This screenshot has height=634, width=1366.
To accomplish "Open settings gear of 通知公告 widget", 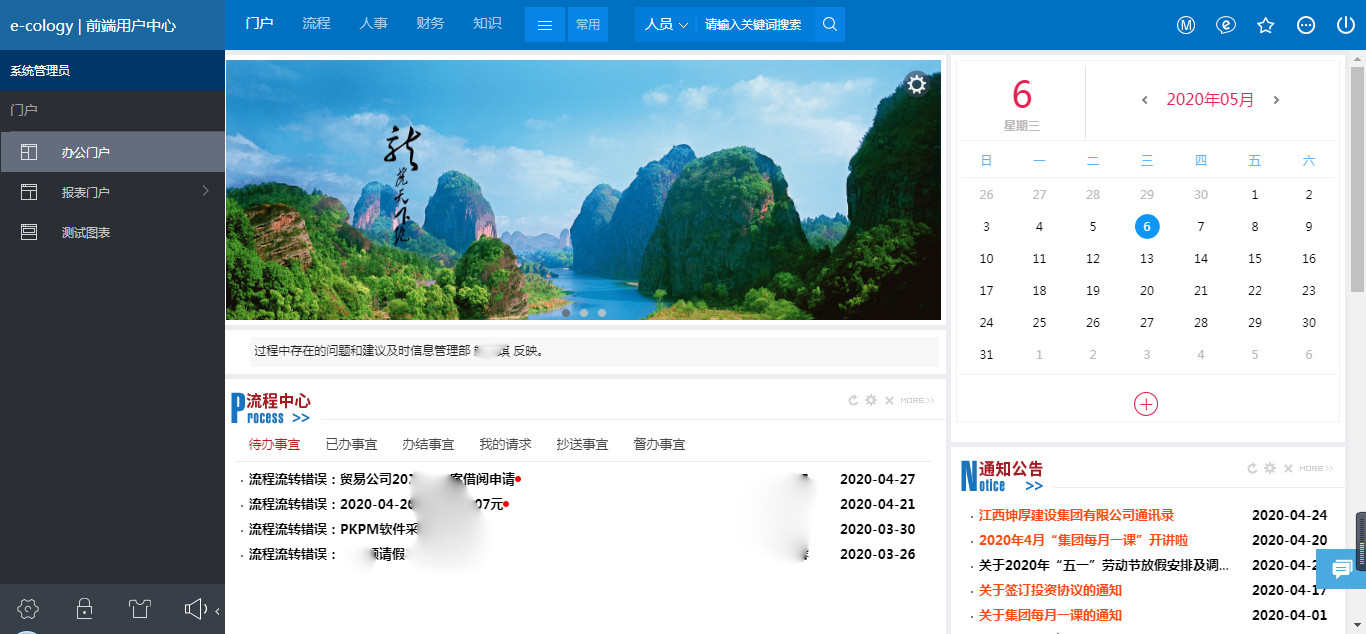I will pos(1270,468).
